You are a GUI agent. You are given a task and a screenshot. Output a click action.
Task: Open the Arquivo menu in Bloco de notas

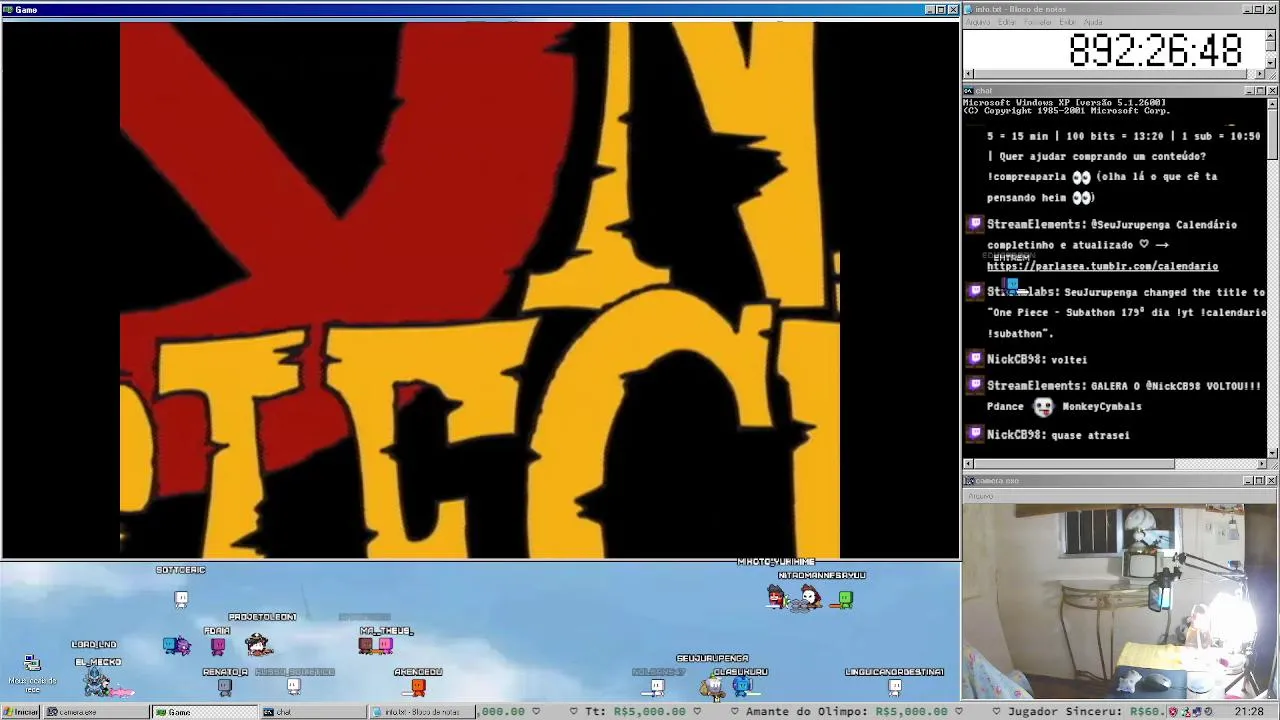coord(977,22)
